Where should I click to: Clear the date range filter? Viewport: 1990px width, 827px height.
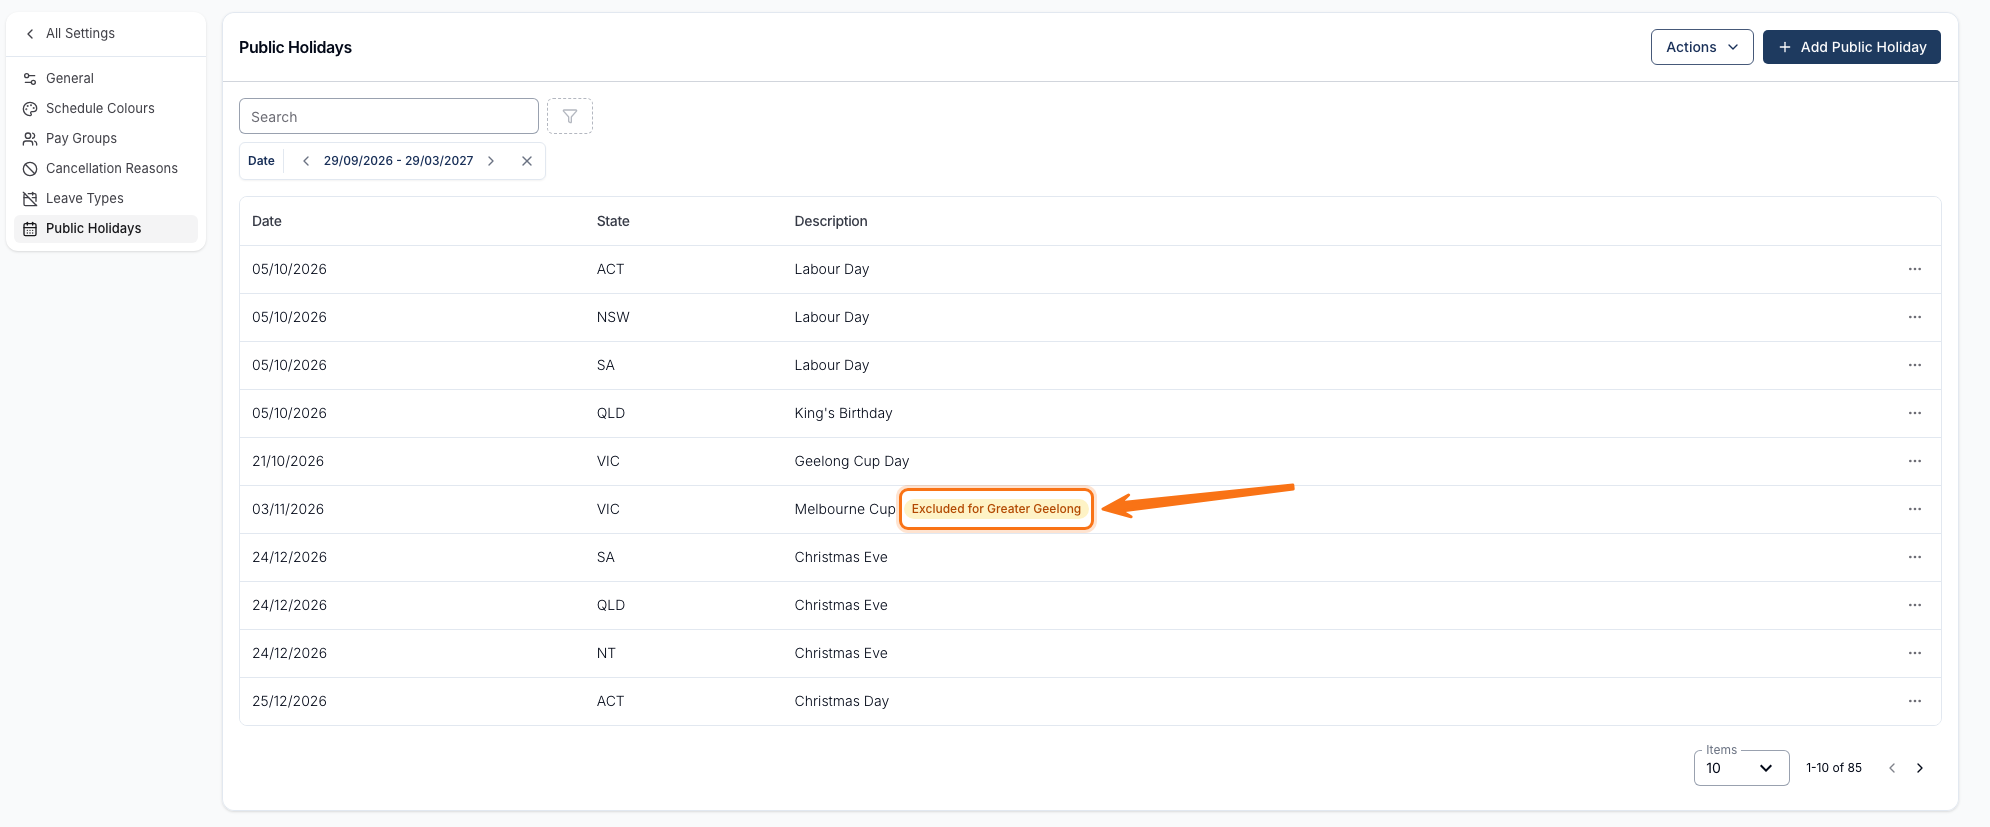527,161
